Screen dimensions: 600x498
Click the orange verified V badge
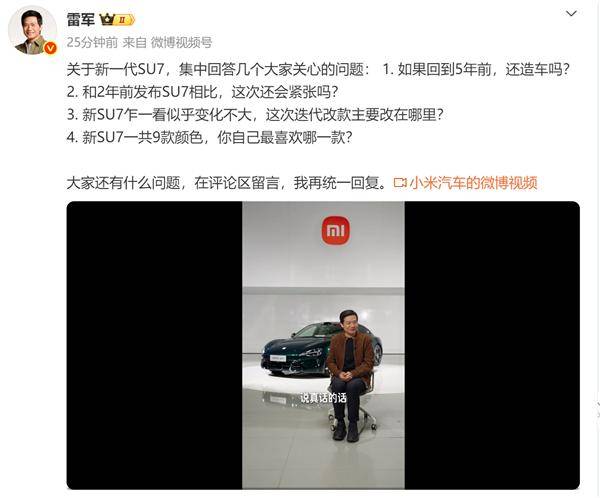51,48
